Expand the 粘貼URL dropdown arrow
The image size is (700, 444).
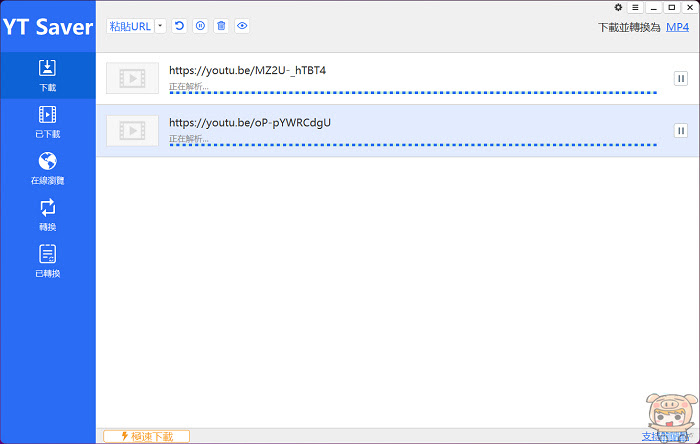tap(160, 26)
